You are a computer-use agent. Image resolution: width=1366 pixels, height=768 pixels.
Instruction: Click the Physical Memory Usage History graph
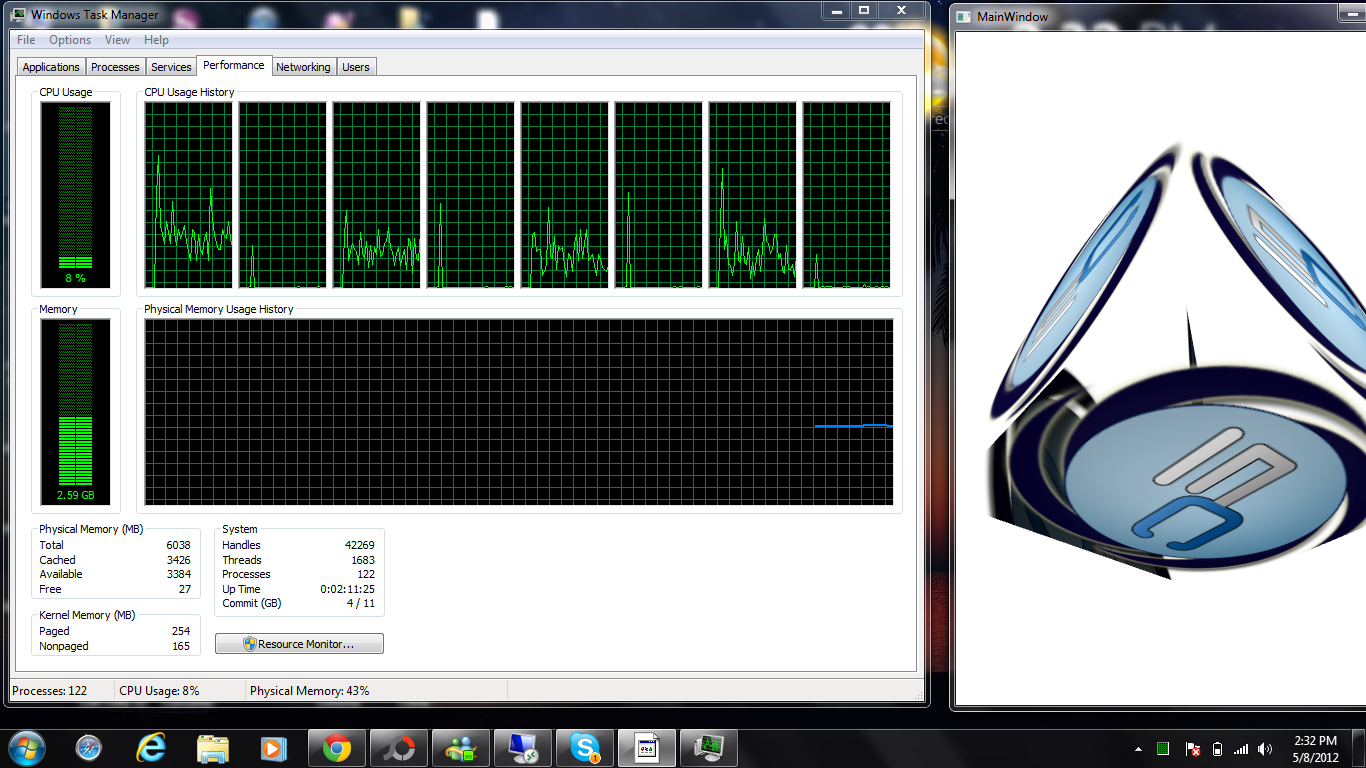pos(519,412)
